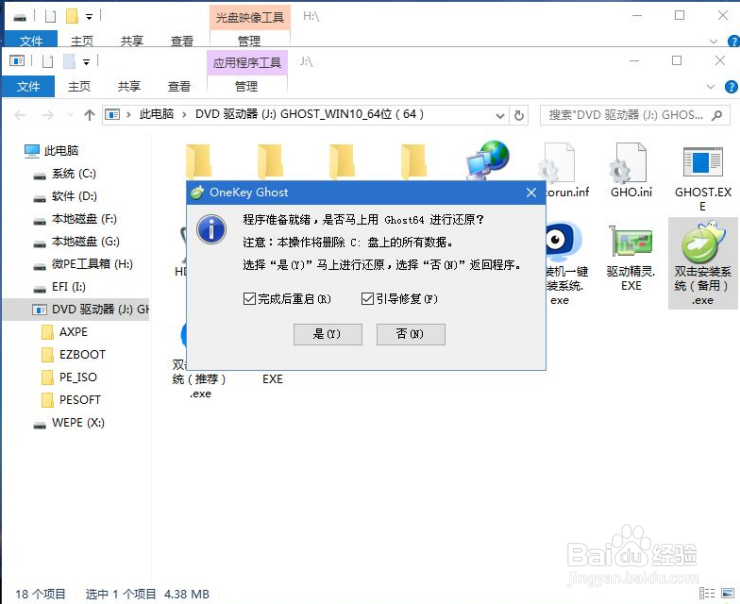Viewport: 740px width, 604px height.
Task: Click properties icon in J:\ title bar
Action: point(48,61)
